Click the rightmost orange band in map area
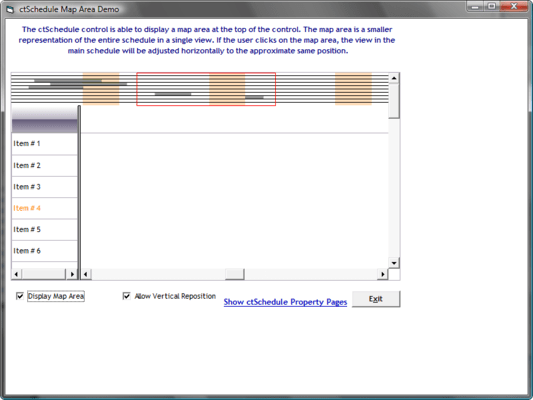The height and width of the screenshot is (400, 533). coord(353,89)
